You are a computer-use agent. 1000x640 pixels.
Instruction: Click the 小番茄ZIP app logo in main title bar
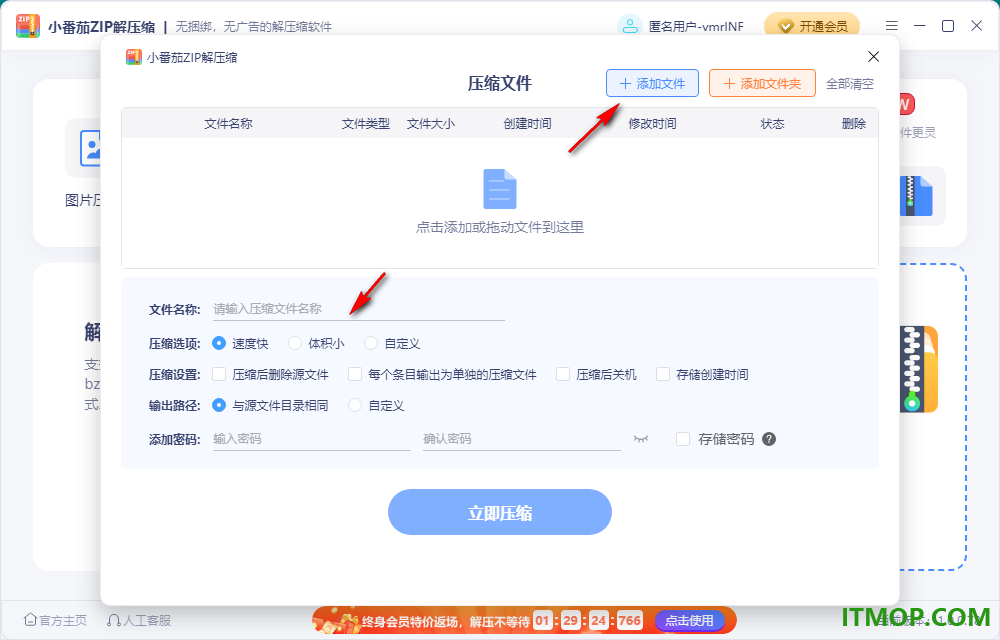click(x=27, y=25)
